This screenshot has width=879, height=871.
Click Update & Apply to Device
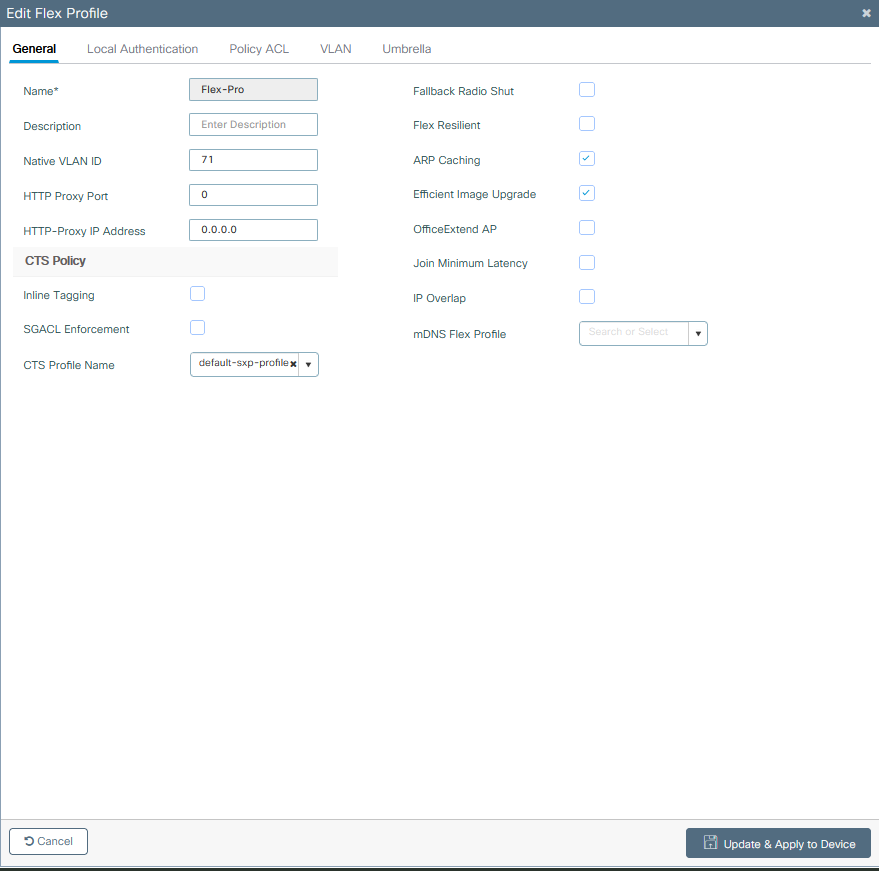click(778, 843)
